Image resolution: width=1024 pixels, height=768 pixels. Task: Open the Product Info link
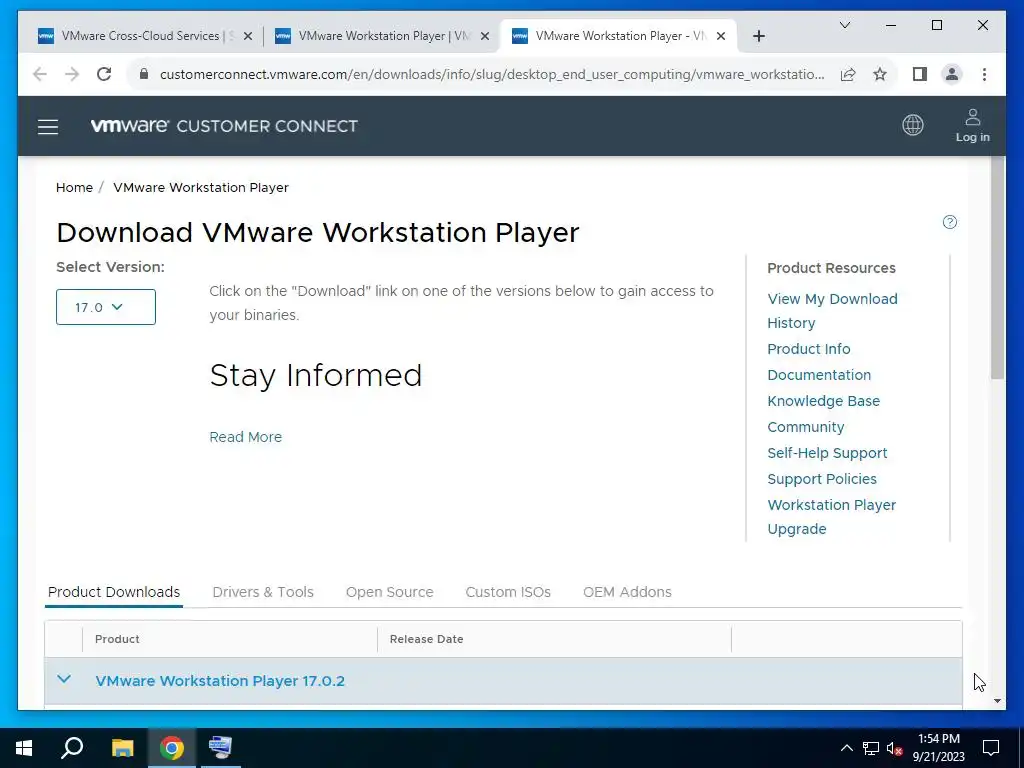tap(808, 349)
